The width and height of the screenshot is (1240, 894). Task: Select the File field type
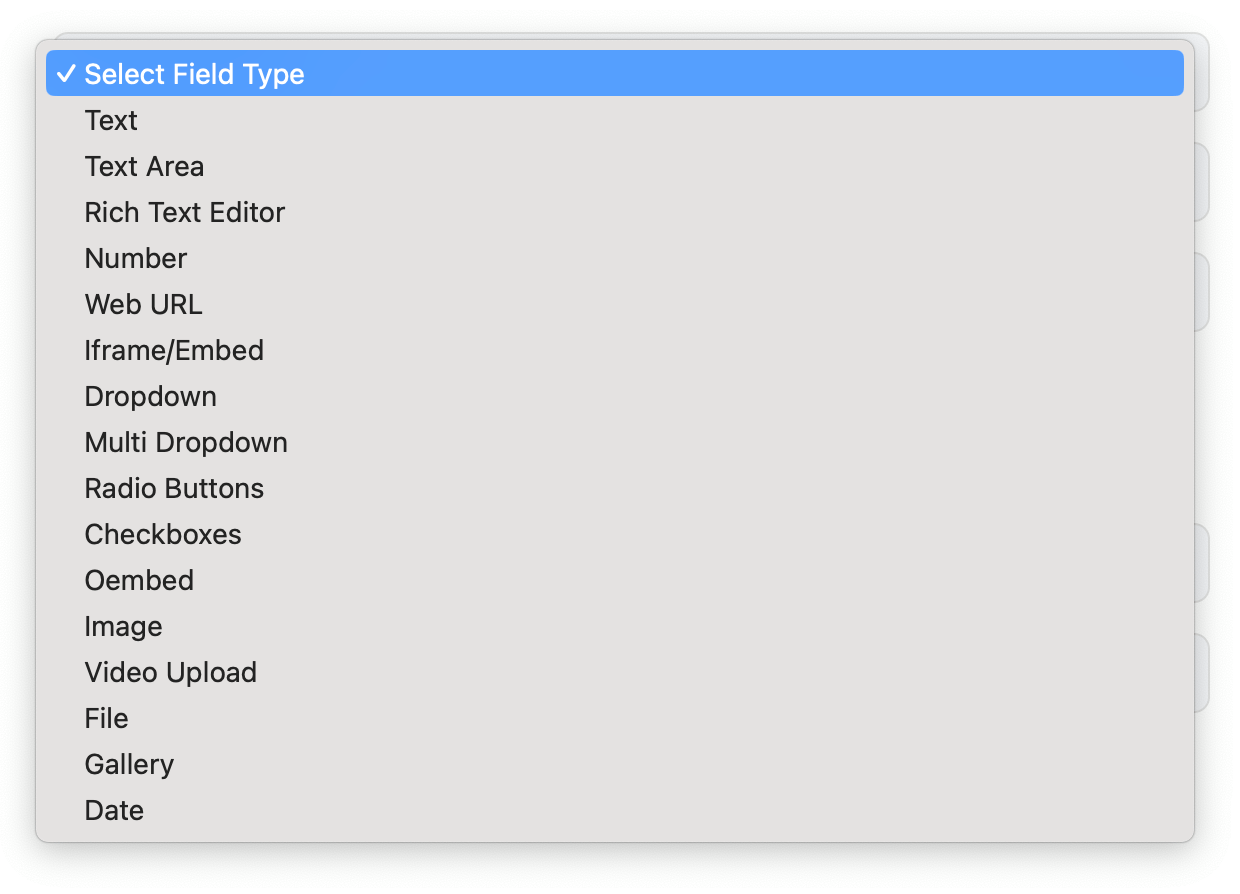coord(106,718)
